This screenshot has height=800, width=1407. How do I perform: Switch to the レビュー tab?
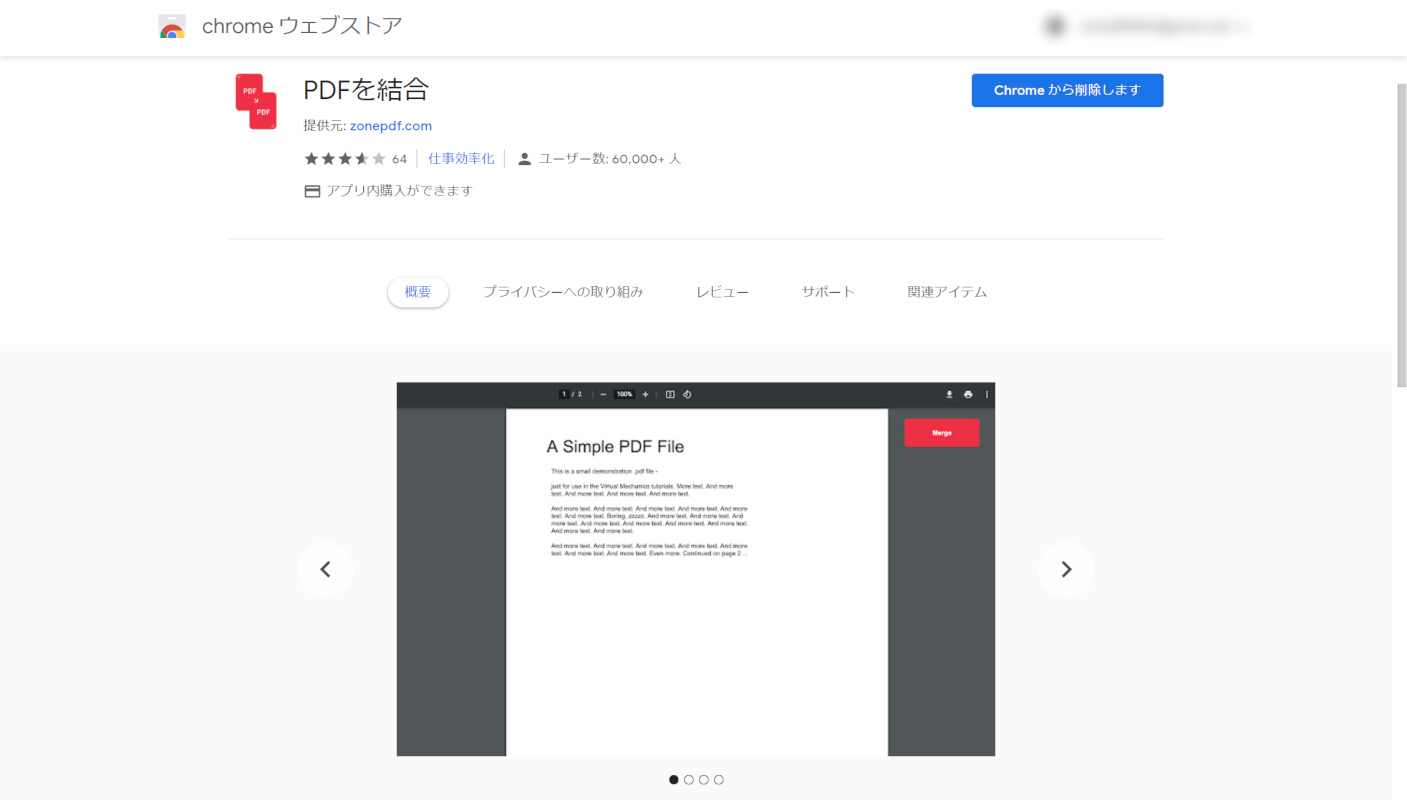(x=722, y=292)
